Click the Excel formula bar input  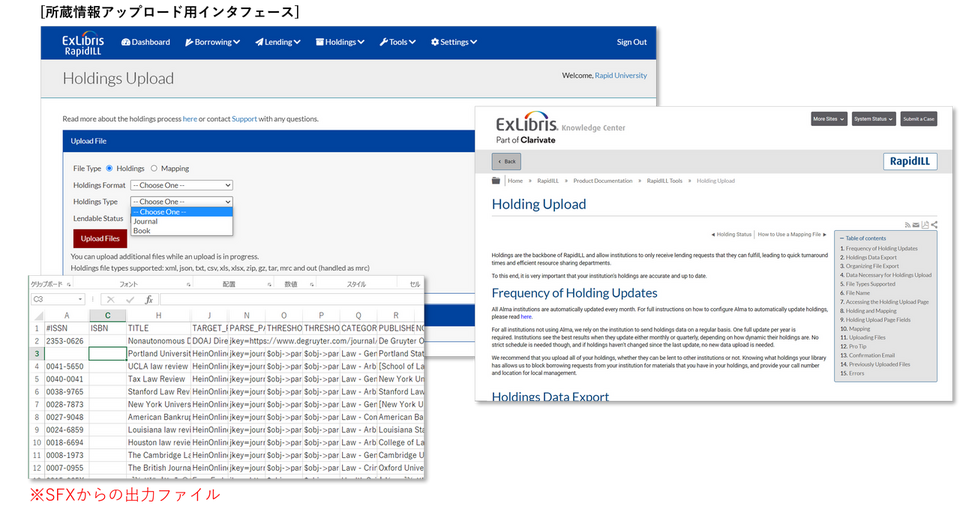pos(290,299)
